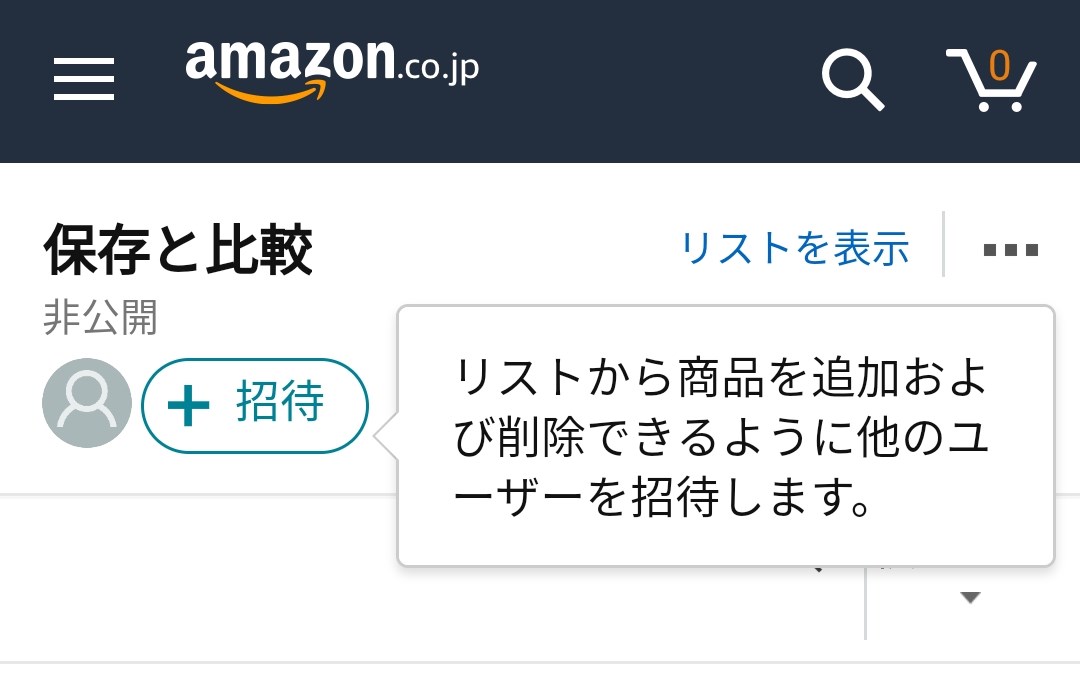Click the tooltip's pointer arrow near 招待
The height and width of the screenshot is (696, 1080).
coord(387,437)
